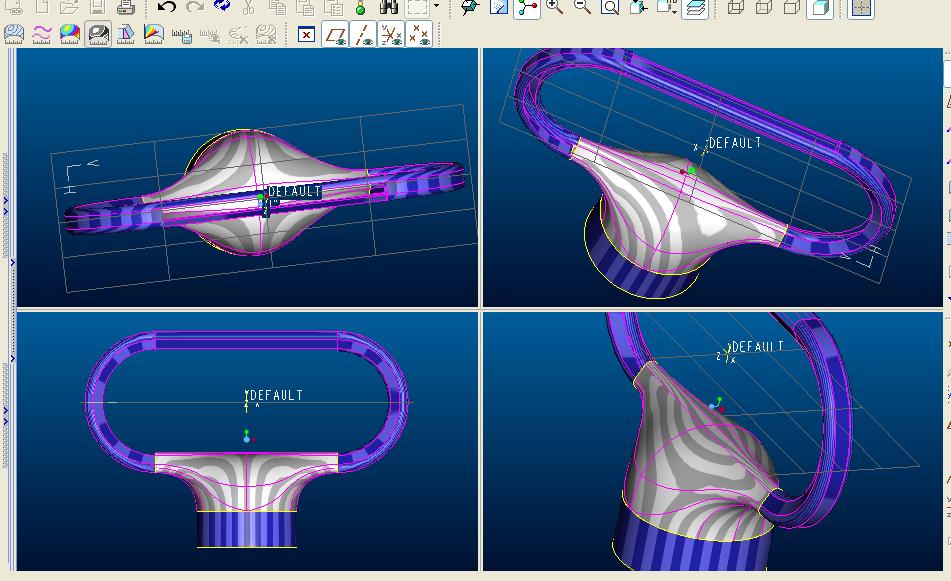Toggle coordinate systems visibility
The height and width of the screenshot is (581, 951).
coord(391,35)
